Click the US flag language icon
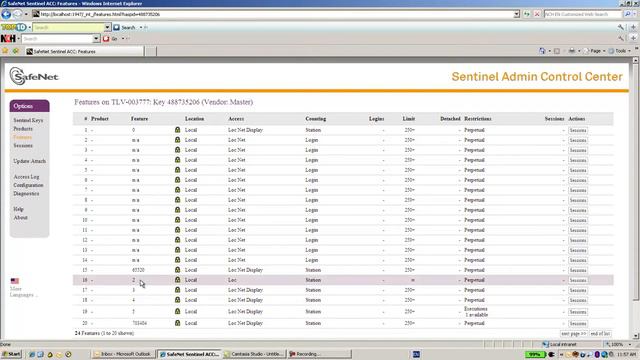The width and height of the screenshot is (640, 360). (x=15, y=281)
